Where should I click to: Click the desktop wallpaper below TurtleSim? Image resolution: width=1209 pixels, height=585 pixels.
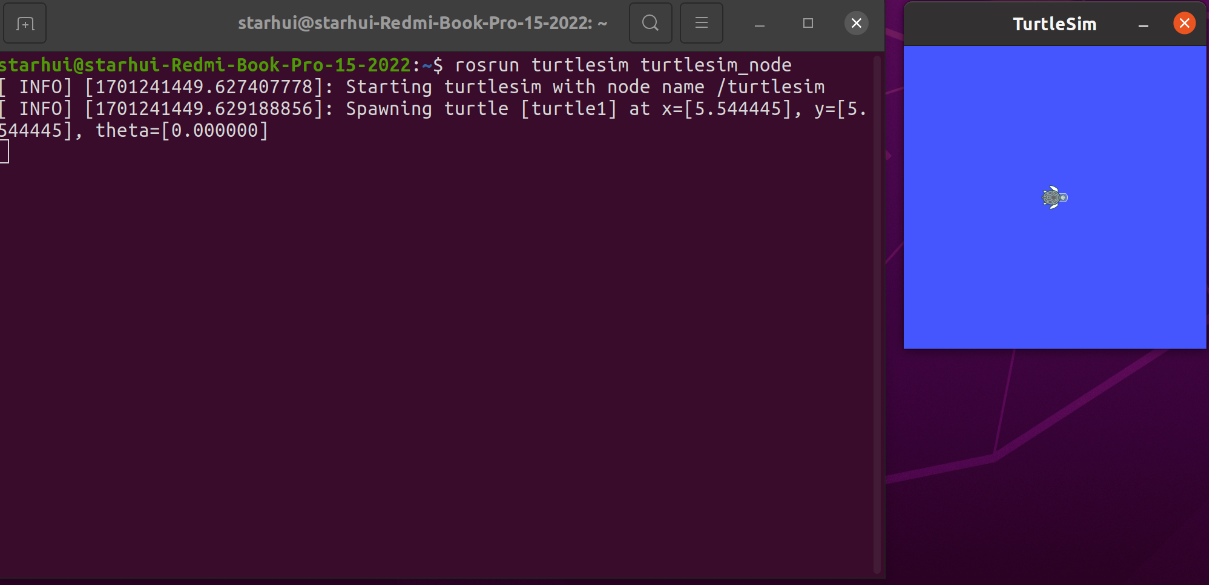coord(1050,470)
